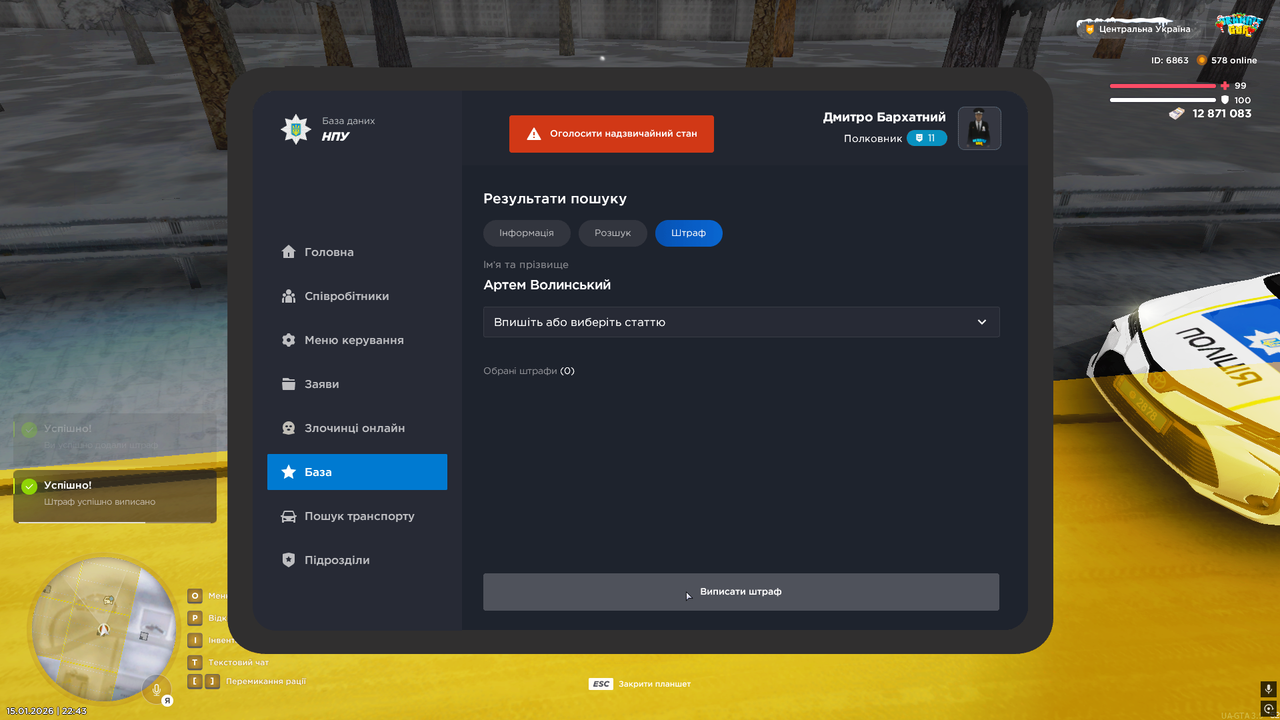Select the Штраф tab

689,233
